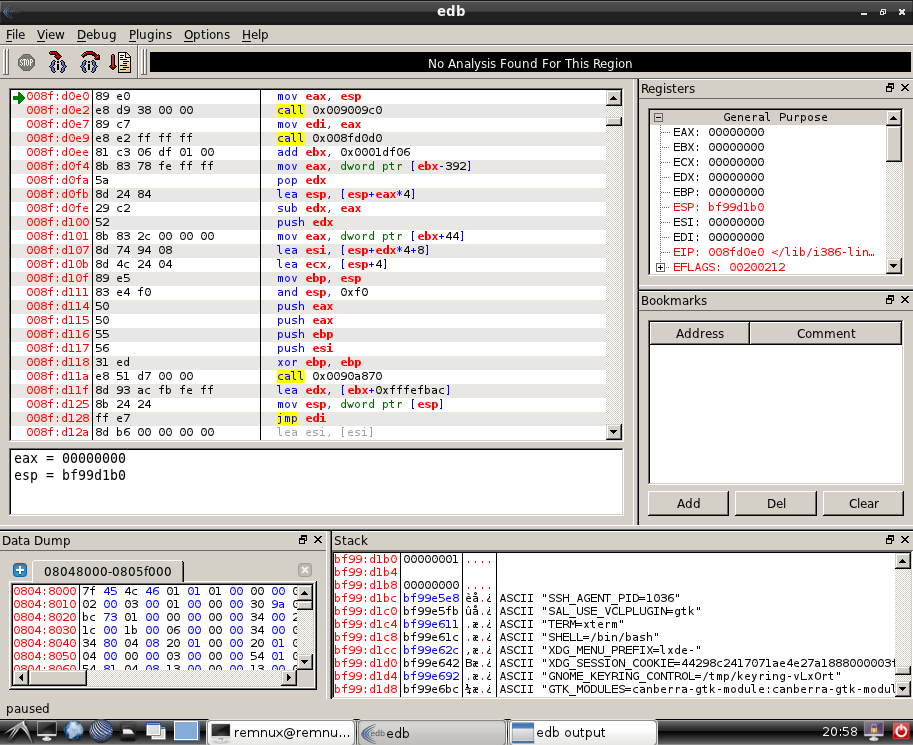Click the Step Over toolbar icon
913x745 pixels.
point(89,62)
